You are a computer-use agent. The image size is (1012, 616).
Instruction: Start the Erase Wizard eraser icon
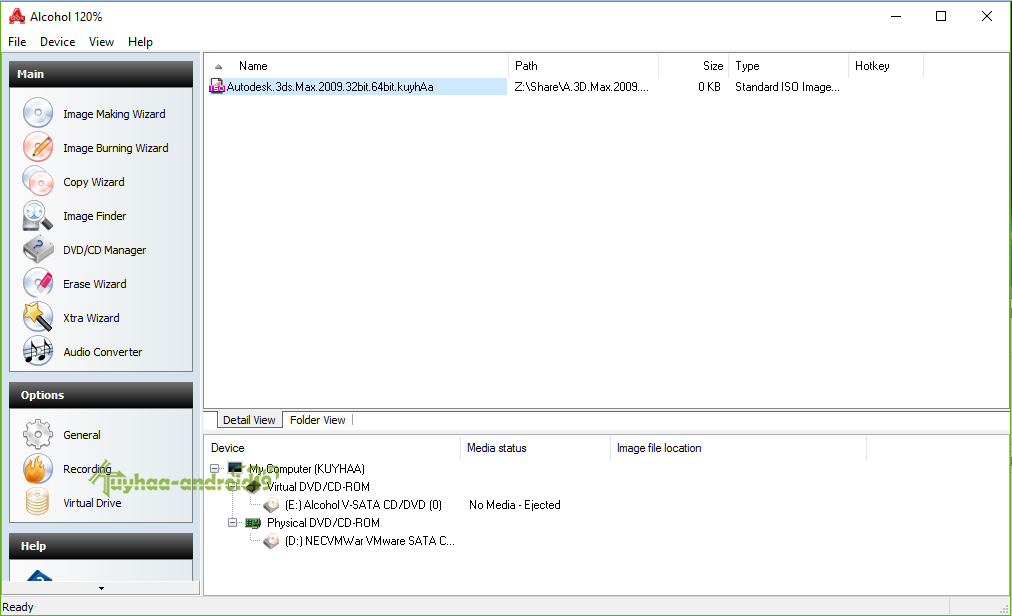38,283
